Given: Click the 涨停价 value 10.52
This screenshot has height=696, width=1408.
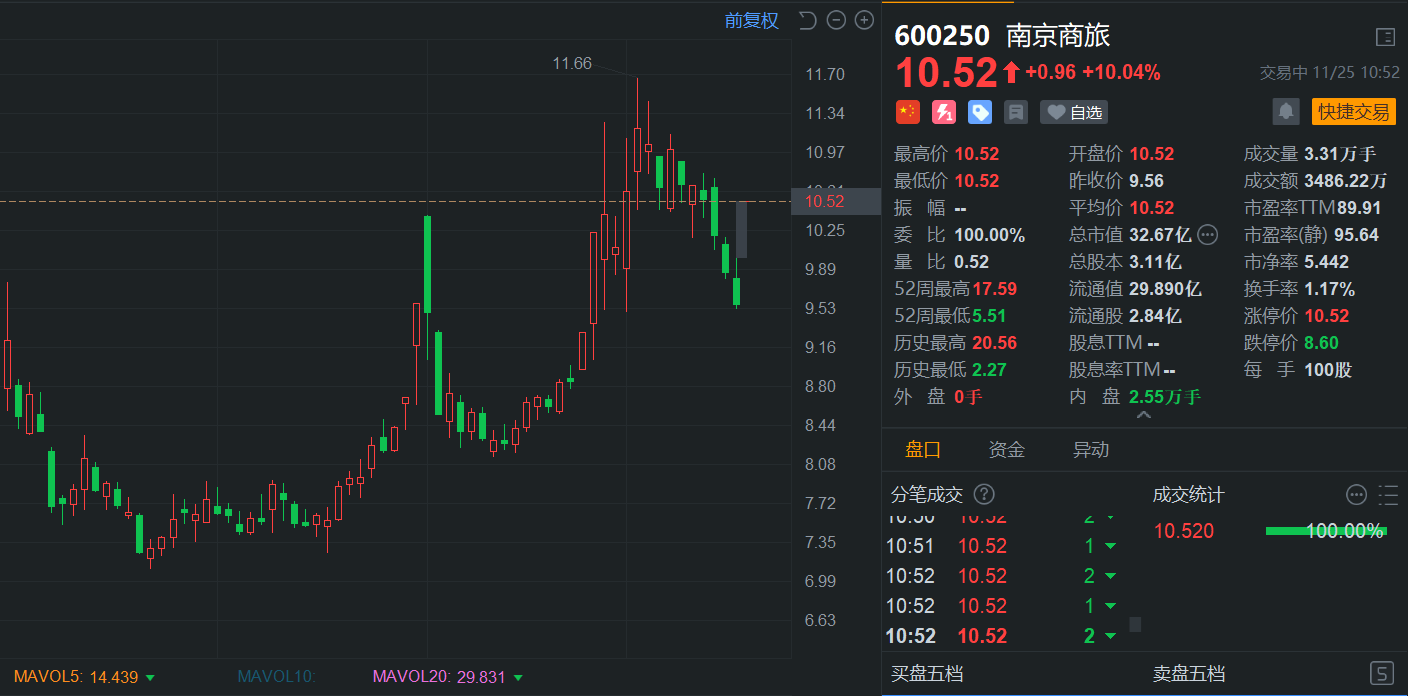Looking at the screenshot, I should click(1327, 316).
